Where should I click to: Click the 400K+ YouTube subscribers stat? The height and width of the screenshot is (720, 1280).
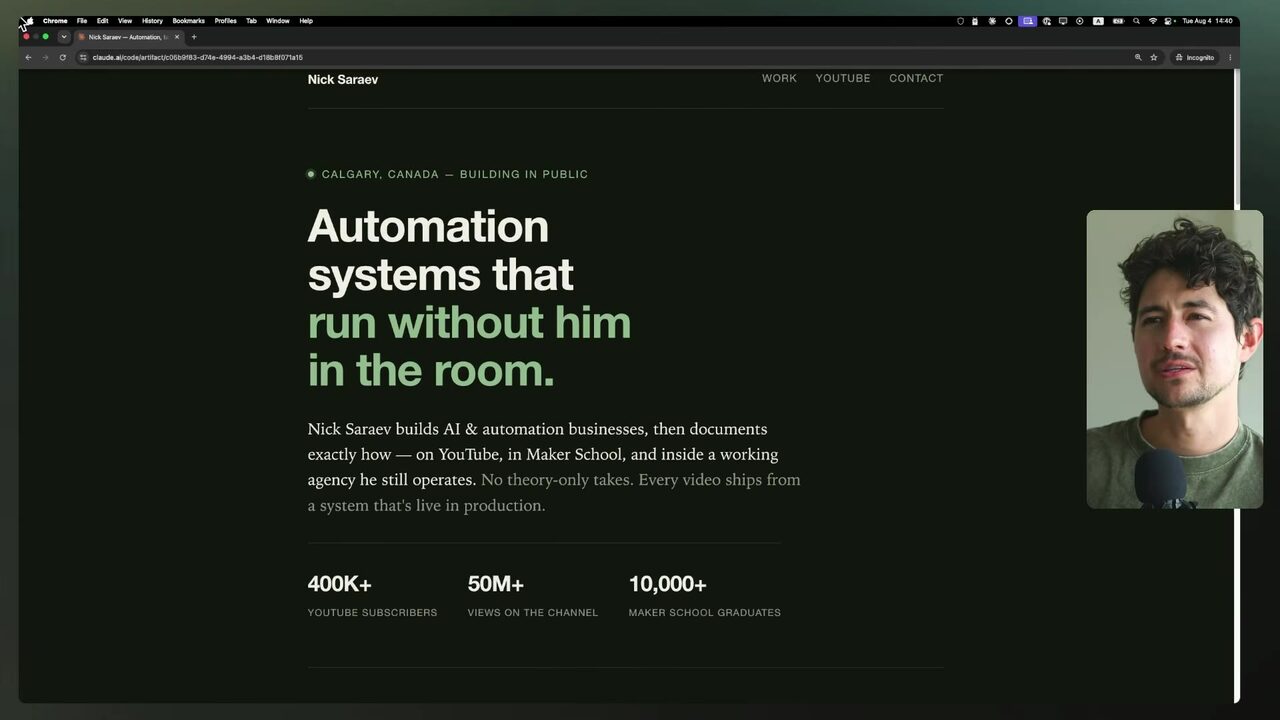[x=372, y=595]
